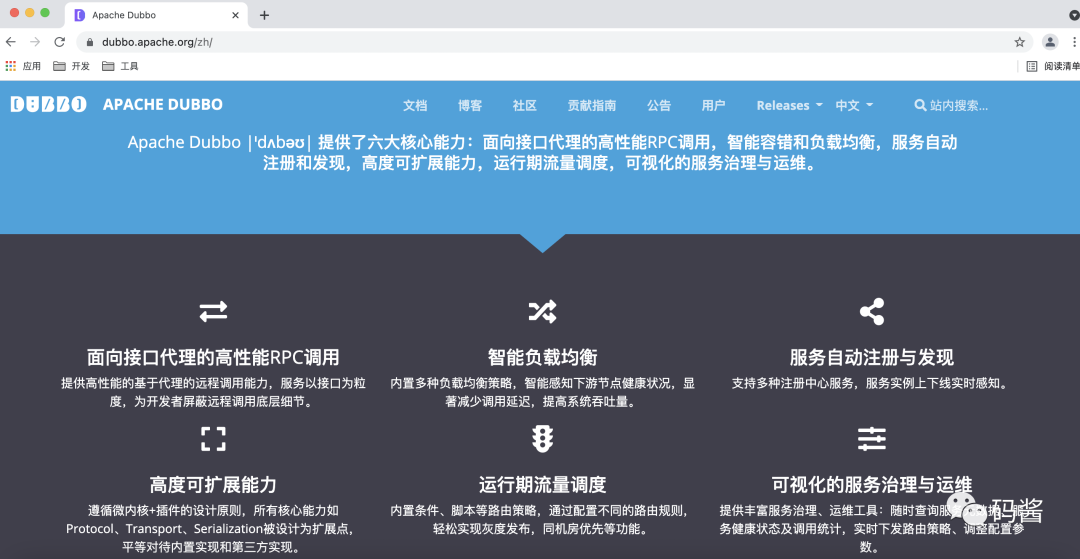The height and width of the screenshot is (559, 1080).
Task: Open the 工具 bookmarks folder
Action: pyautogui.click(x=121, y=66)
